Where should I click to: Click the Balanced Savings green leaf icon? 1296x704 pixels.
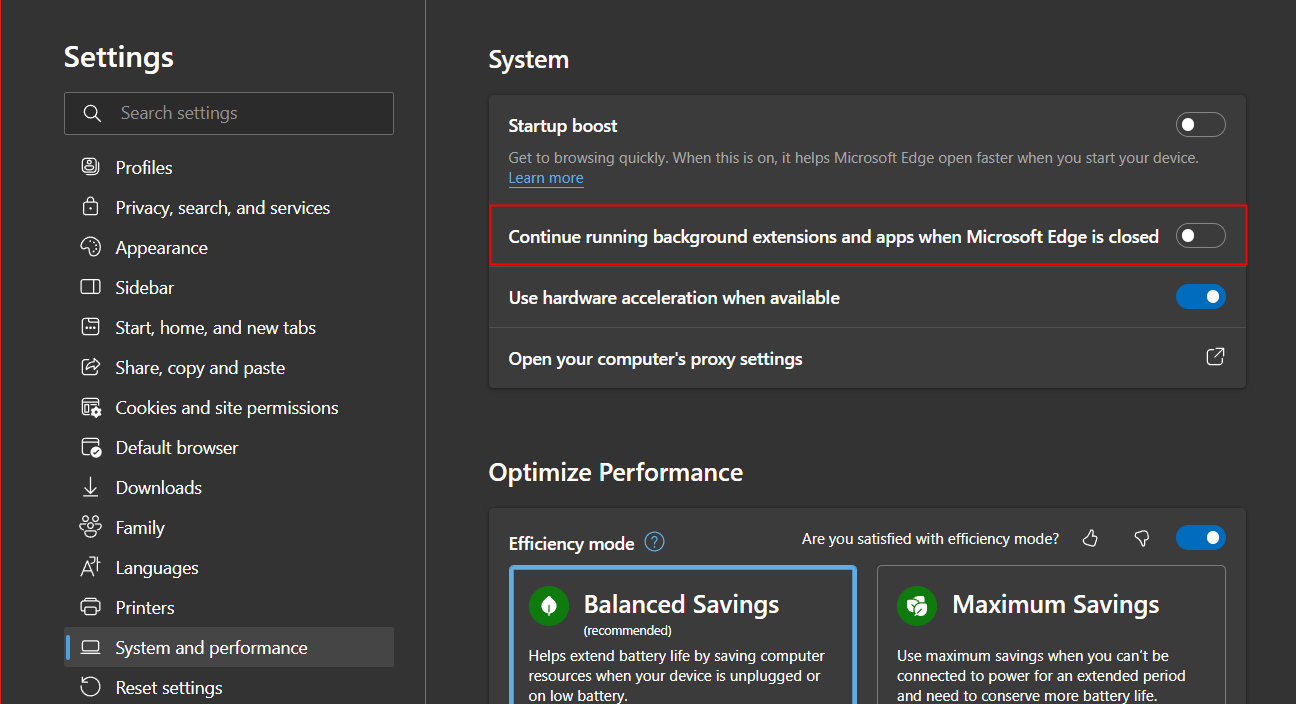point(549,605)
